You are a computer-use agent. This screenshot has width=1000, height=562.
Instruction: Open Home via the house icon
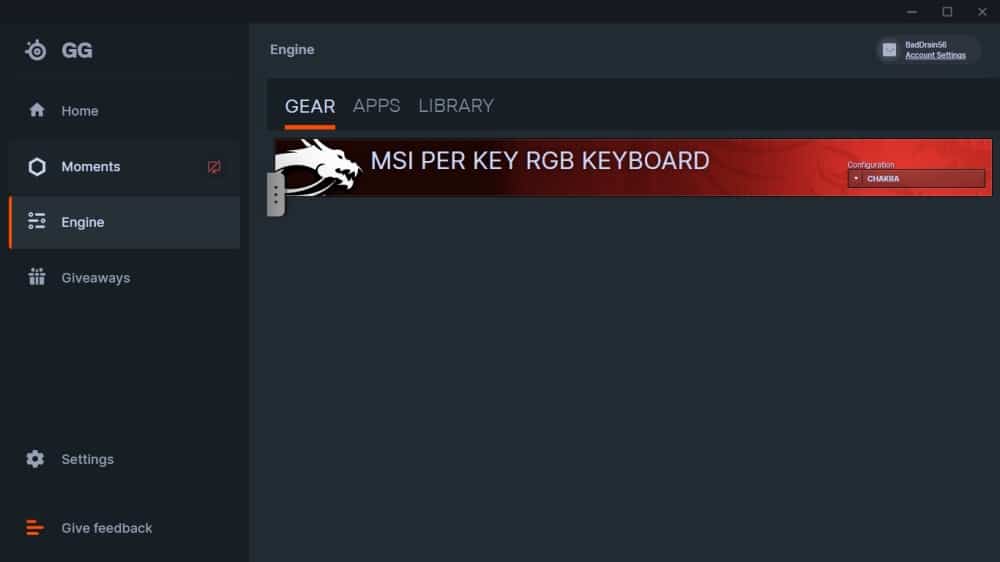click(37, 110)
